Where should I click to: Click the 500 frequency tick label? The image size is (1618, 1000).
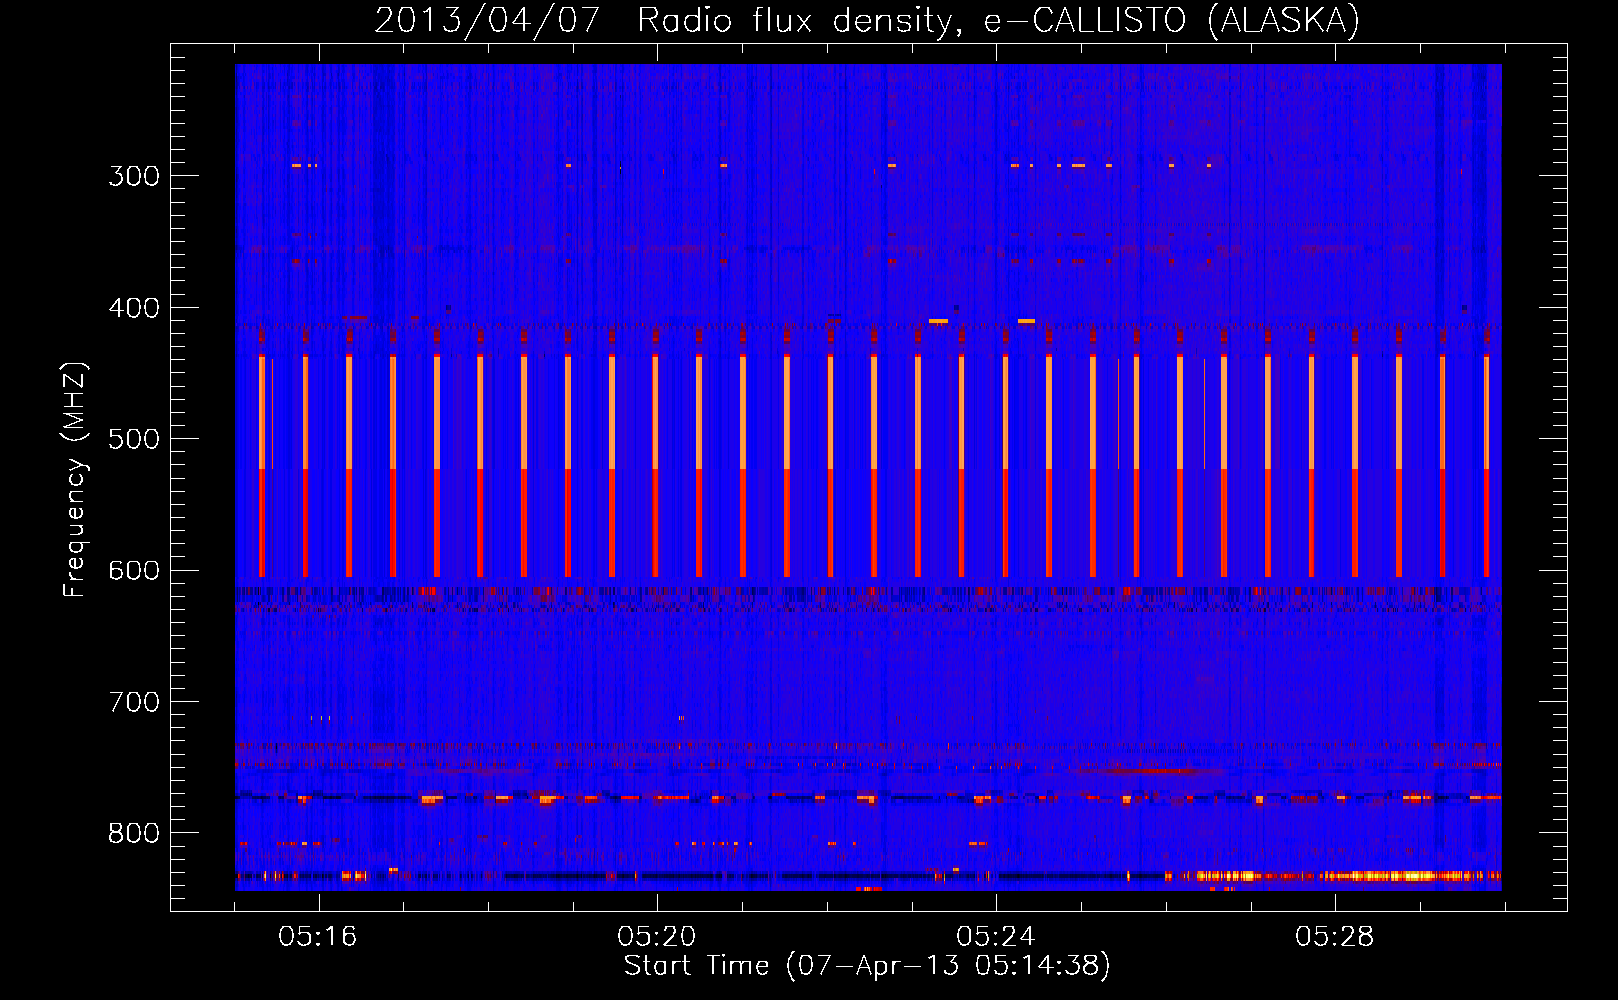134,439
